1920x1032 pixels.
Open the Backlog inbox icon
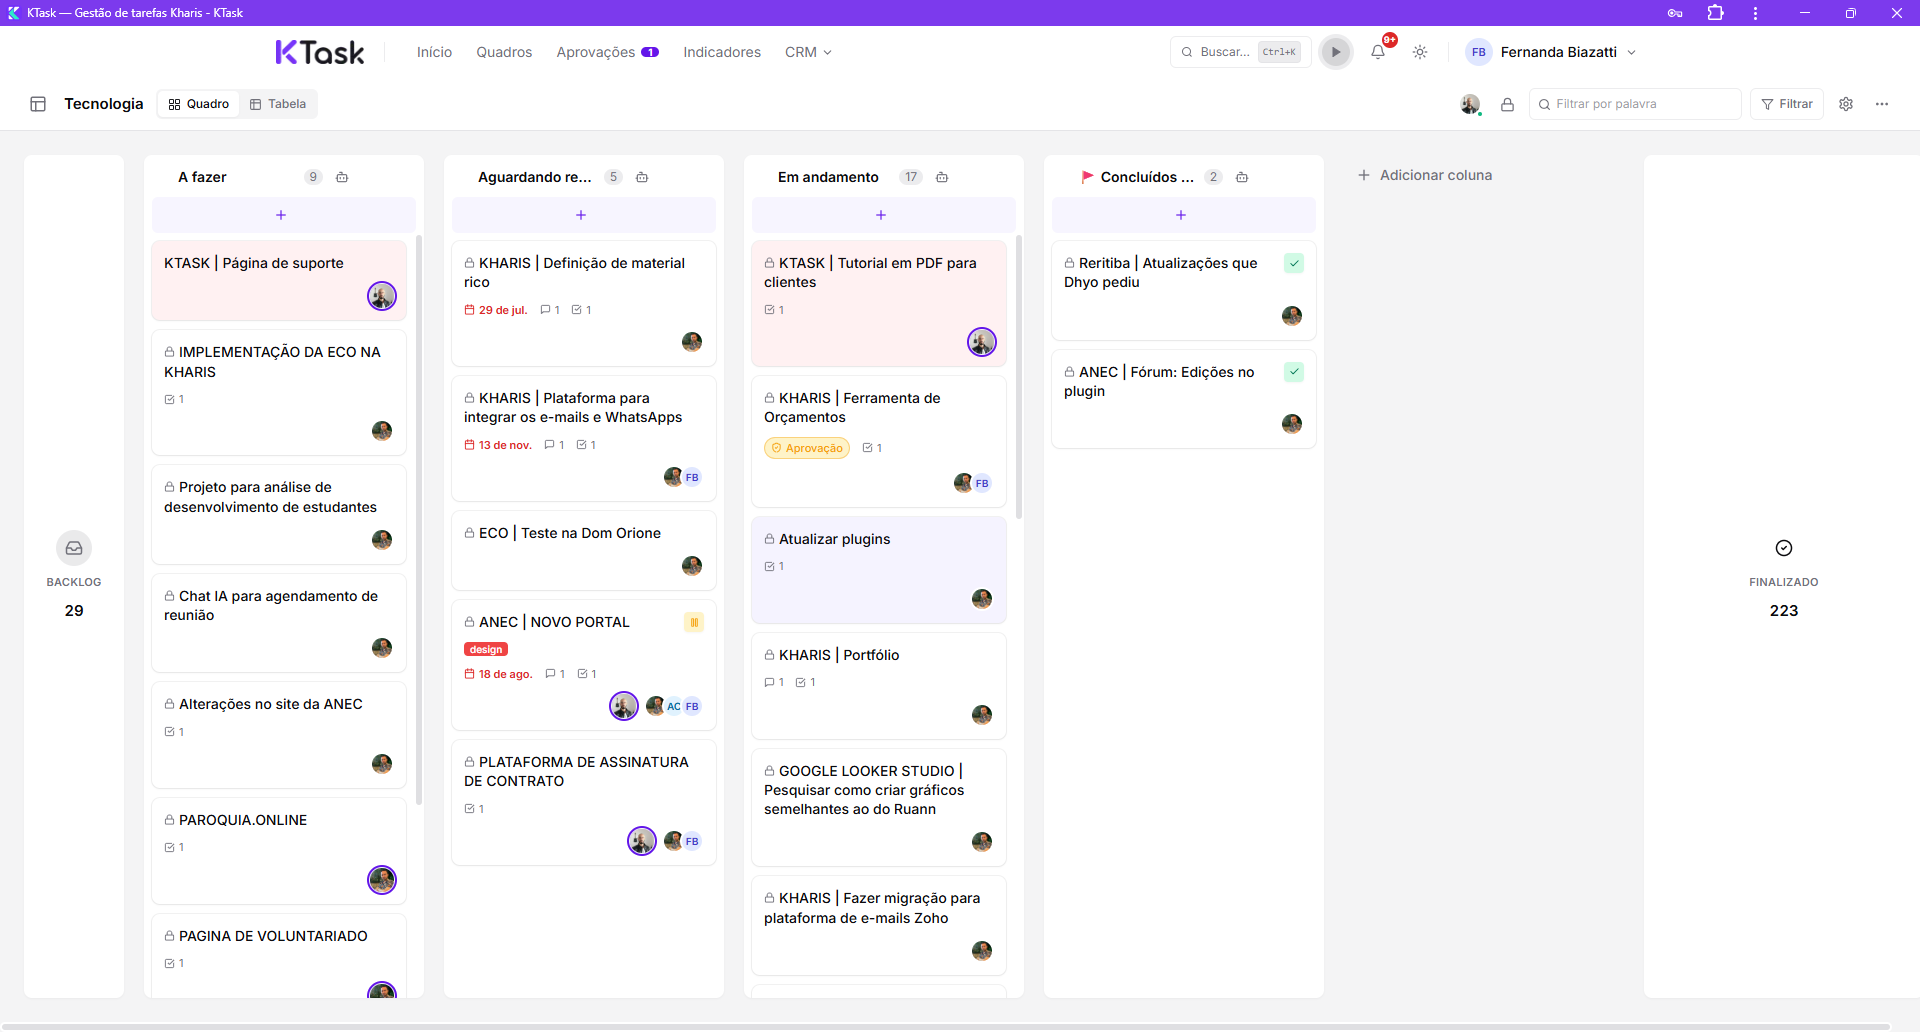74,548
